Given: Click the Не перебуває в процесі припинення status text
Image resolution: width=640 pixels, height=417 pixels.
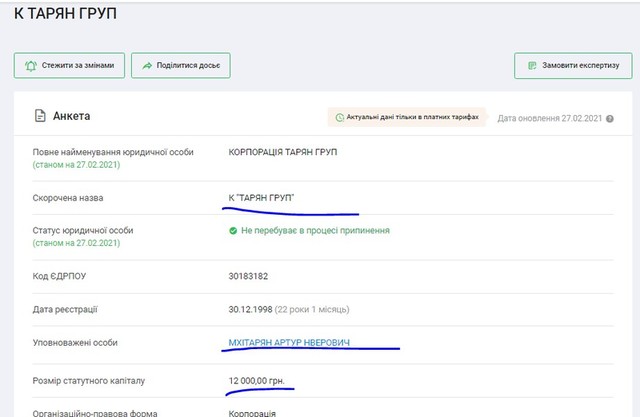Looking at the screenshot, I should (315, 230).
